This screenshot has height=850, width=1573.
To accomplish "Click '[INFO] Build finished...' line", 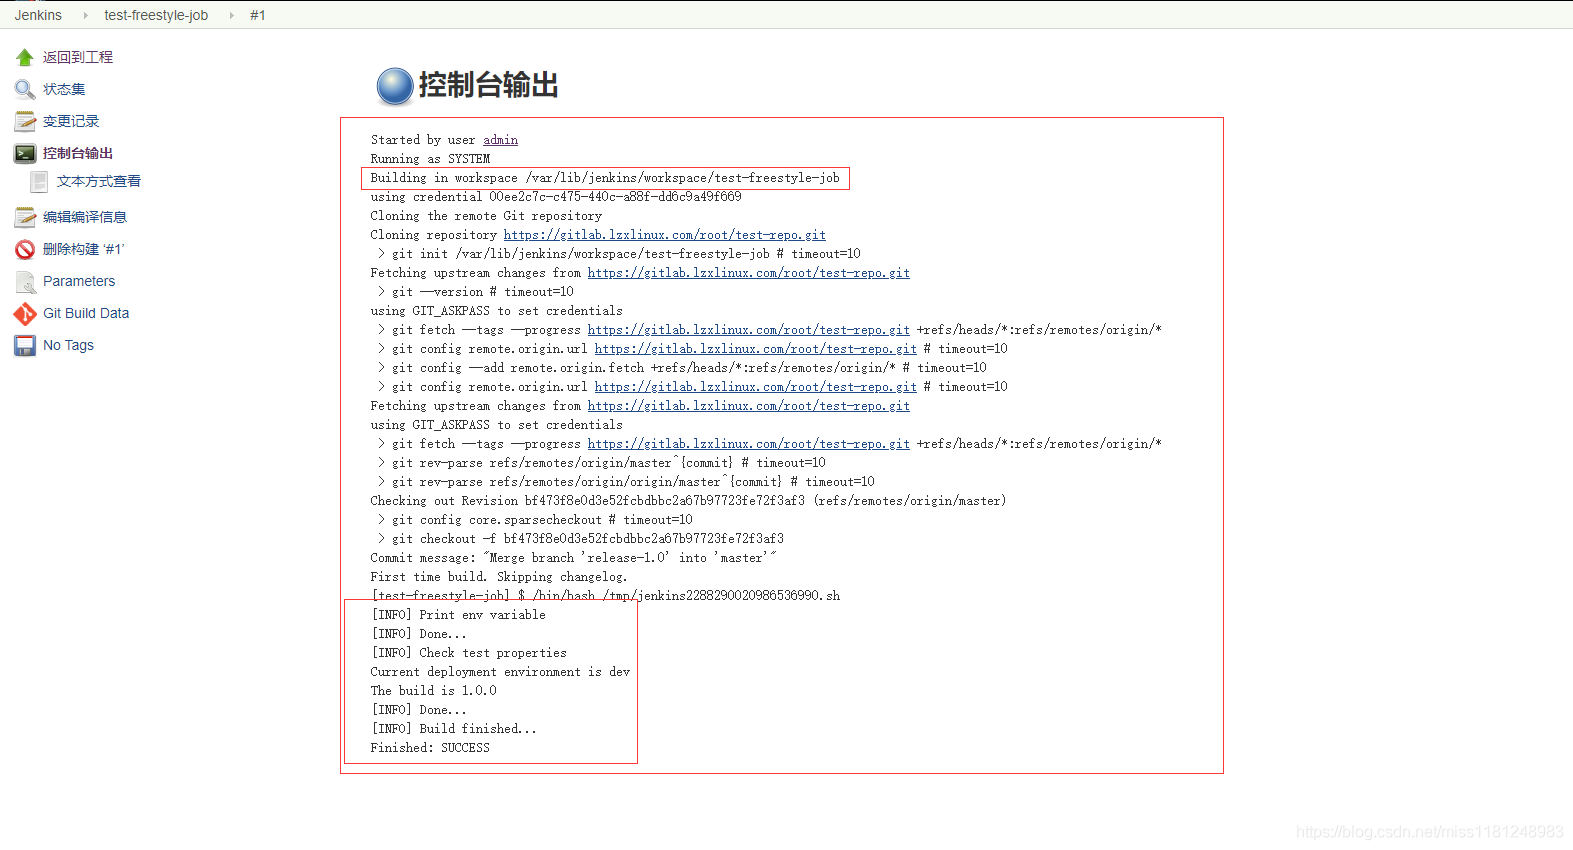I will [x=454, y=729].
